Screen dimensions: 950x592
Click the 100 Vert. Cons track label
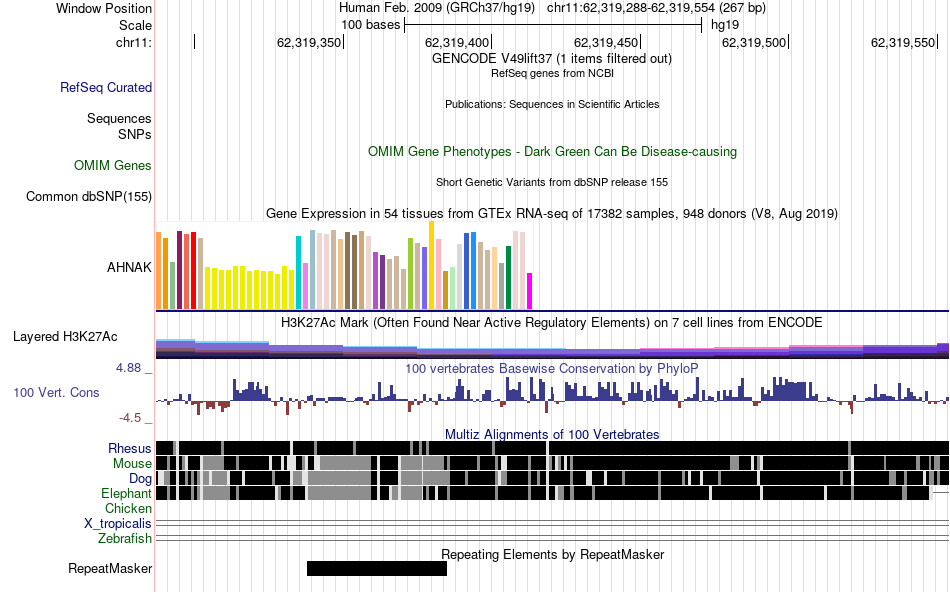pyautogui.click(x=56, y=393)
